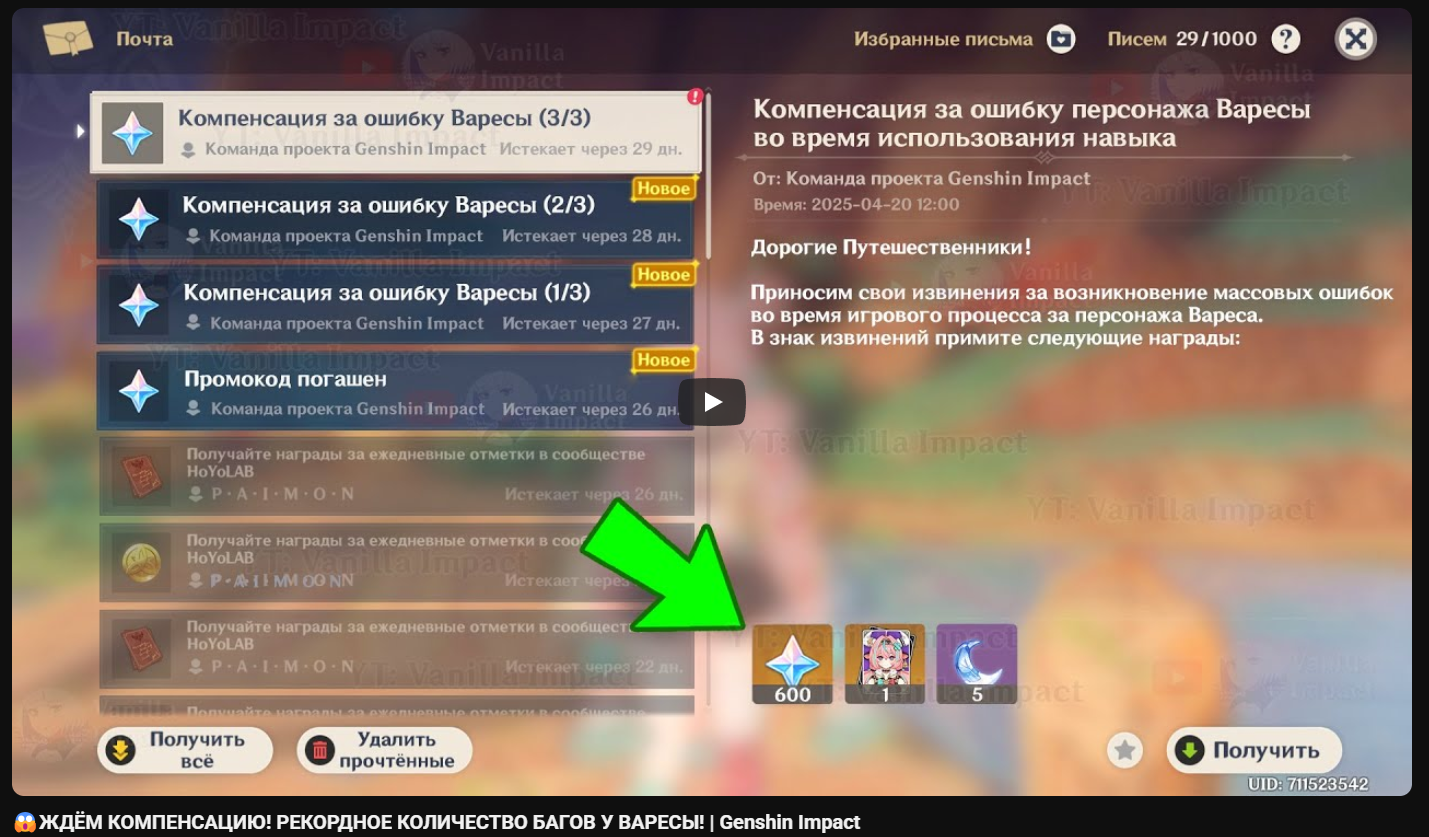1429x837 pixels.
Task: Select the 600 primogems reward
Action: (792, 664)
